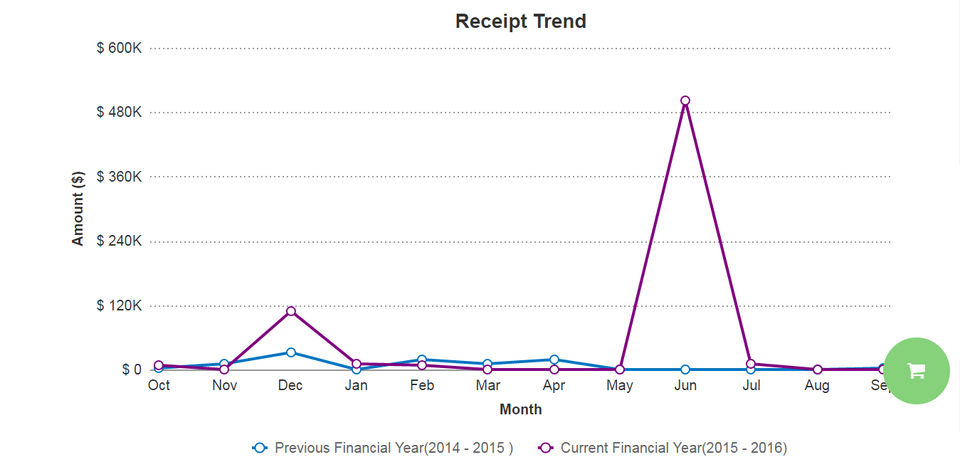960x475 pixels.
Task: Toggle the Previous Financial Year(2014 - 2015) series label
Action: [393, 448]
